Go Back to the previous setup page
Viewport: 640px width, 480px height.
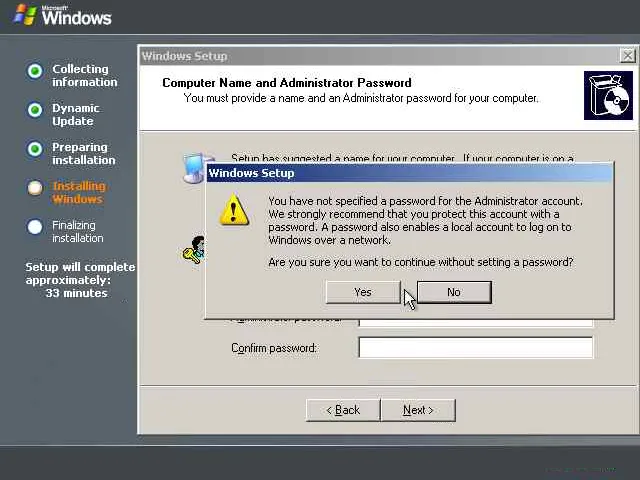(343, 410)
